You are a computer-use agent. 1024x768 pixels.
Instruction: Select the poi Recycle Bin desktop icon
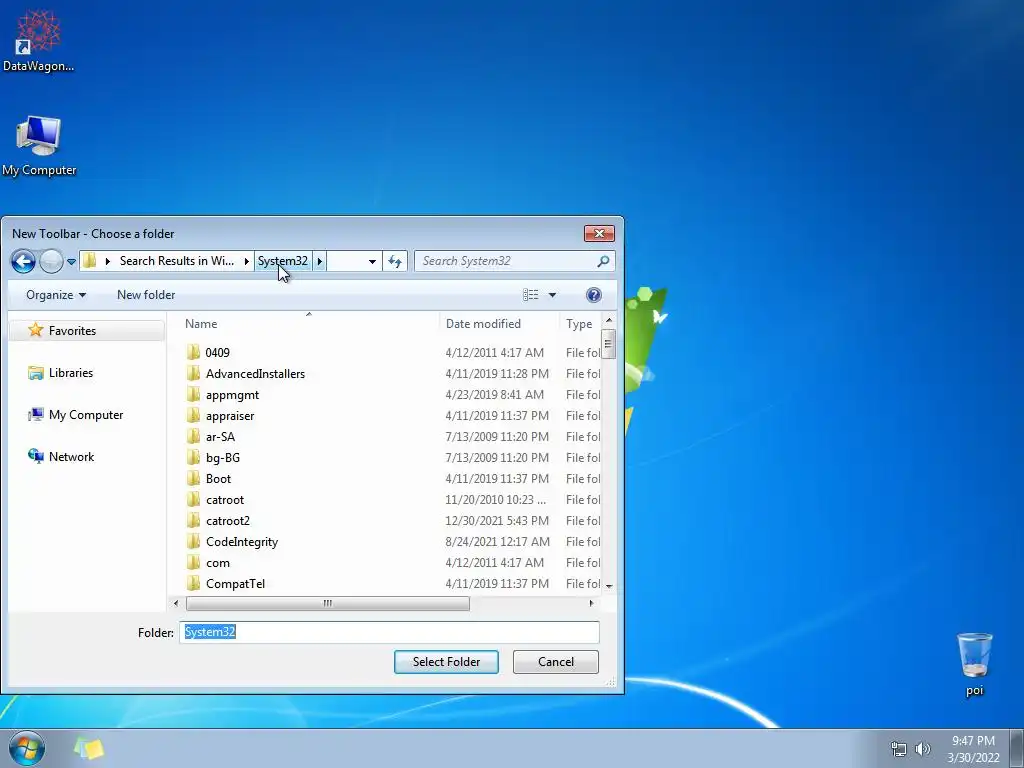point(974,664)
